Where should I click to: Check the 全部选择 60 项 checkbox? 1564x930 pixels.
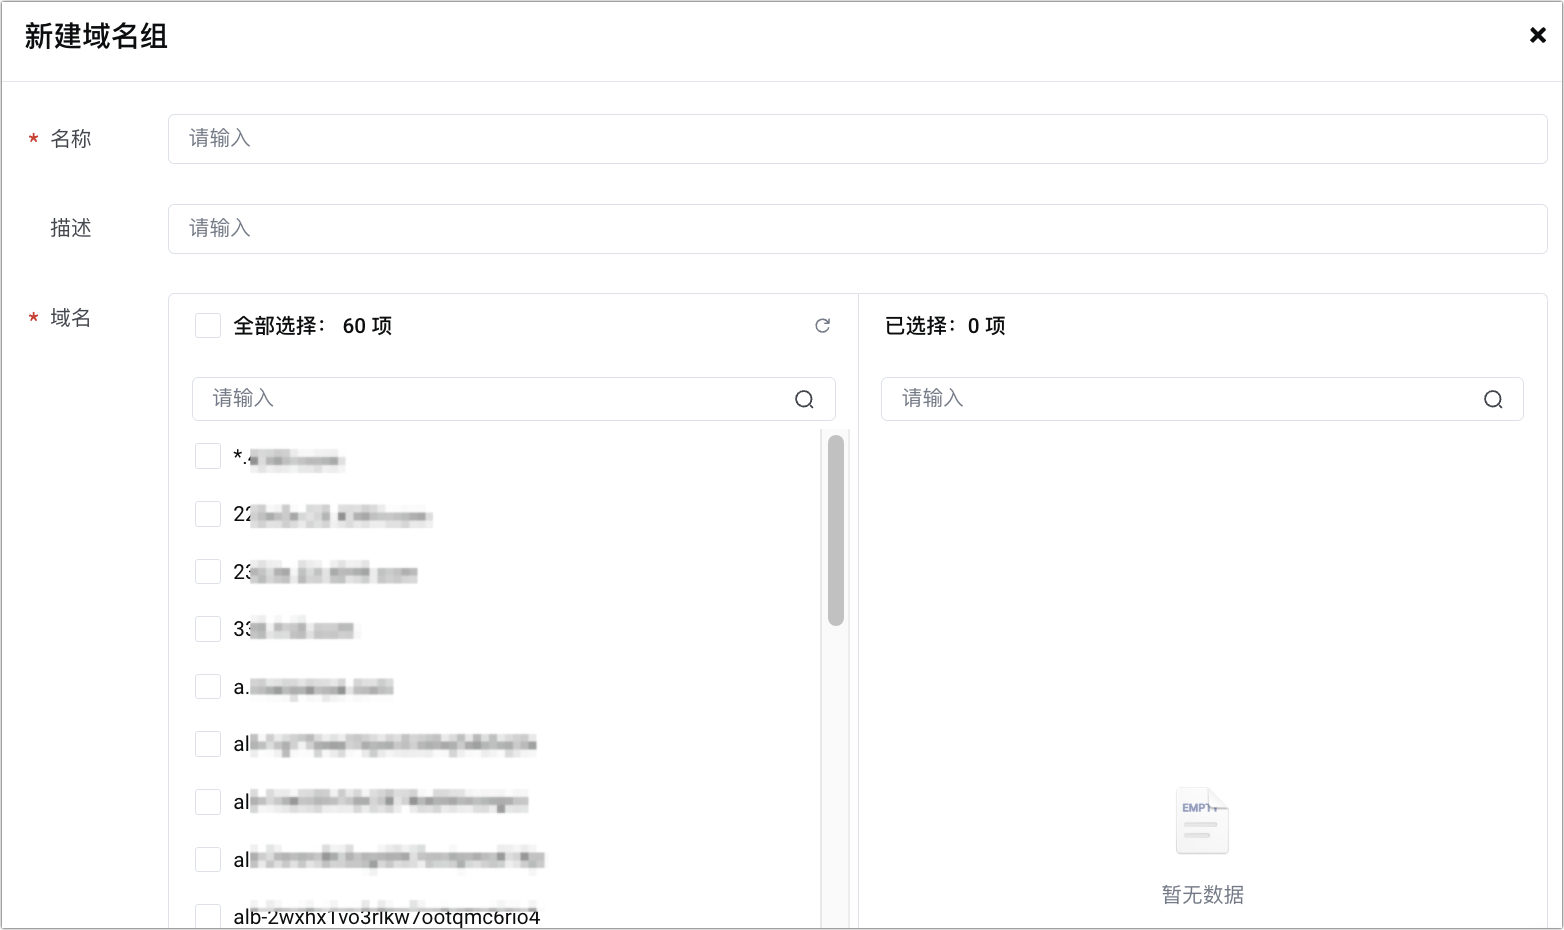(x=208, y=326)
